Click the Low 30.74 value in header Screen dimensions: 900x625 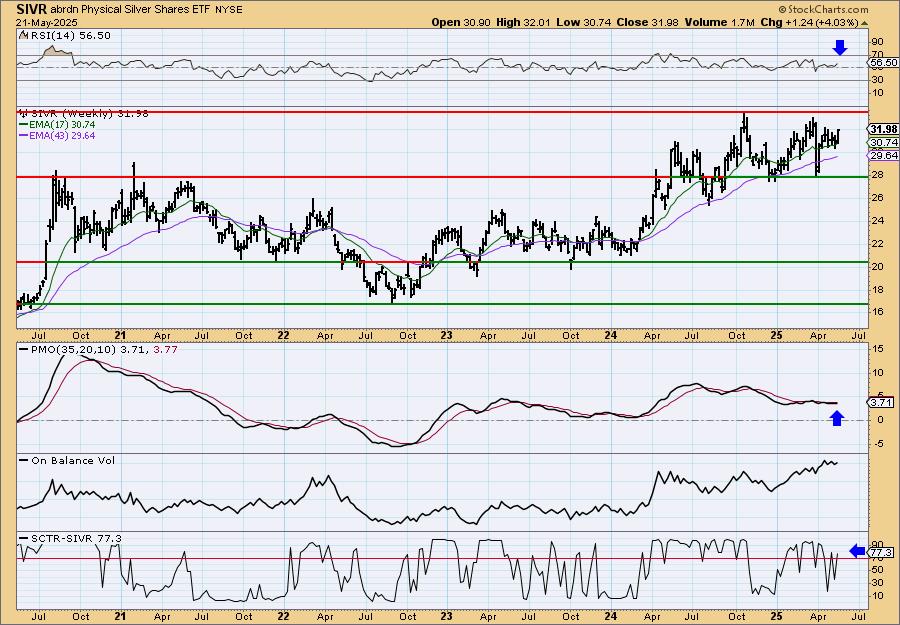tap(584, 22)
